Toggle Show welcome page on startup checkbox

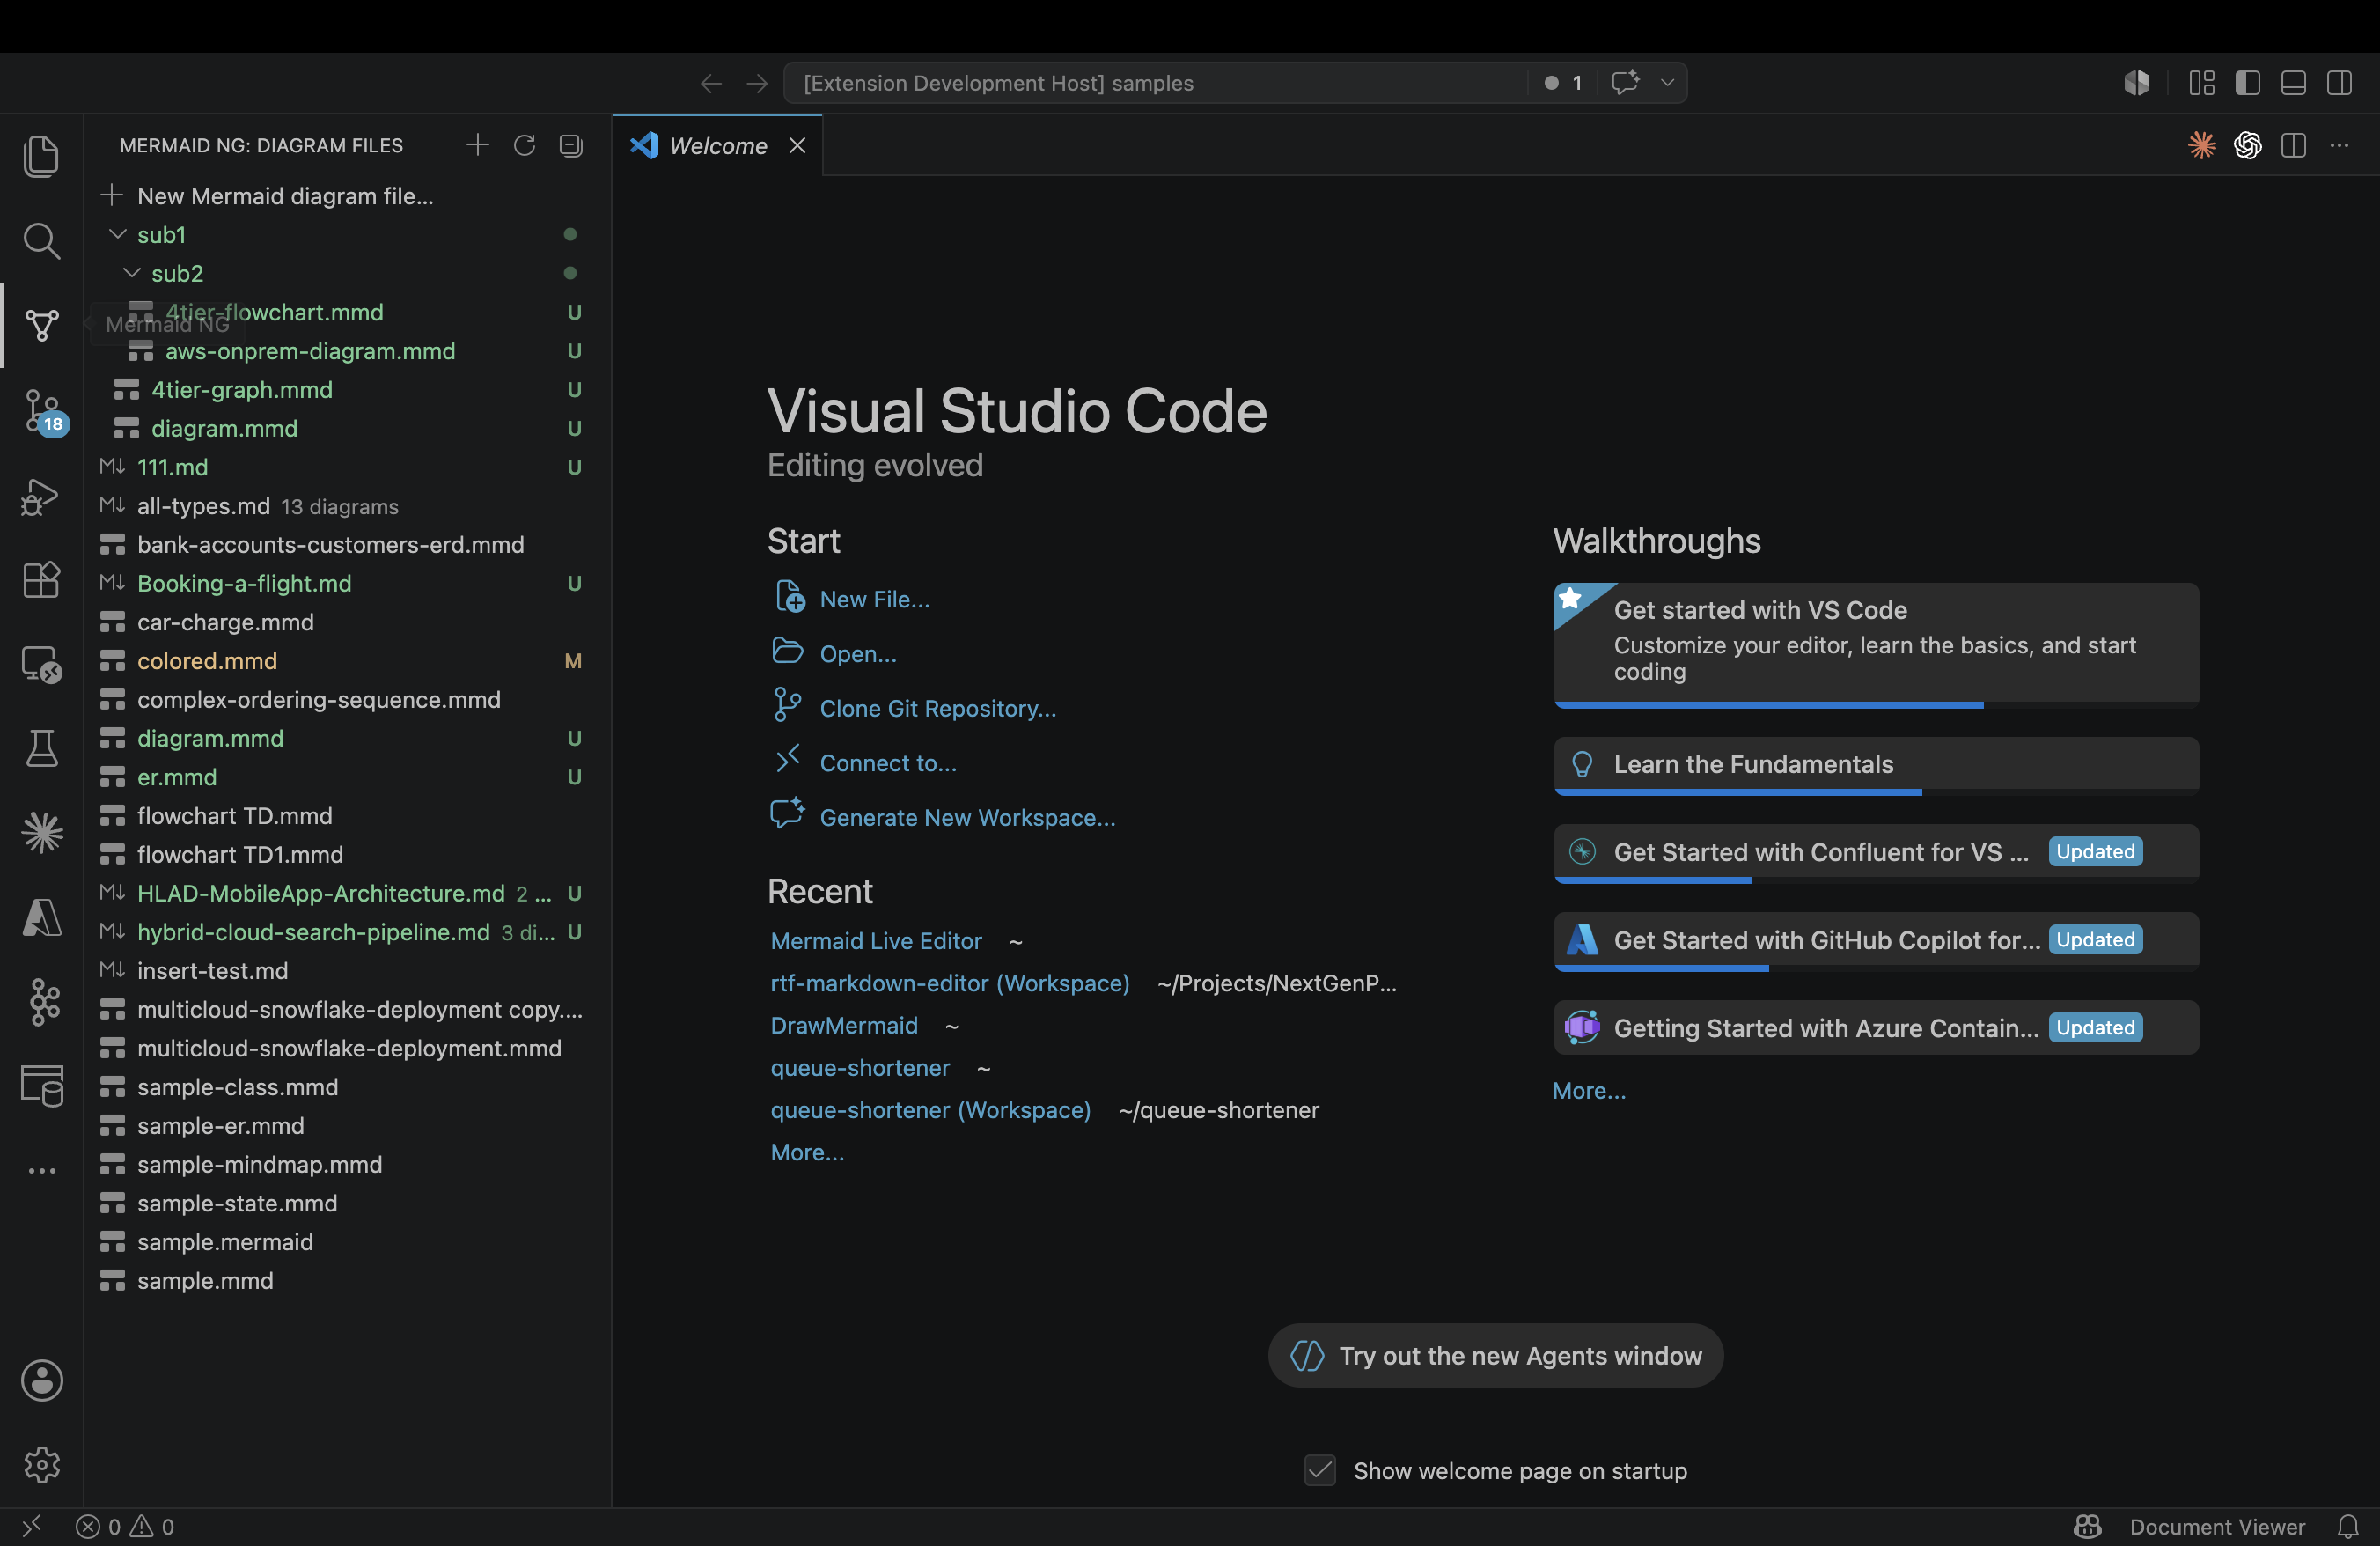tap(1319, 1470)
